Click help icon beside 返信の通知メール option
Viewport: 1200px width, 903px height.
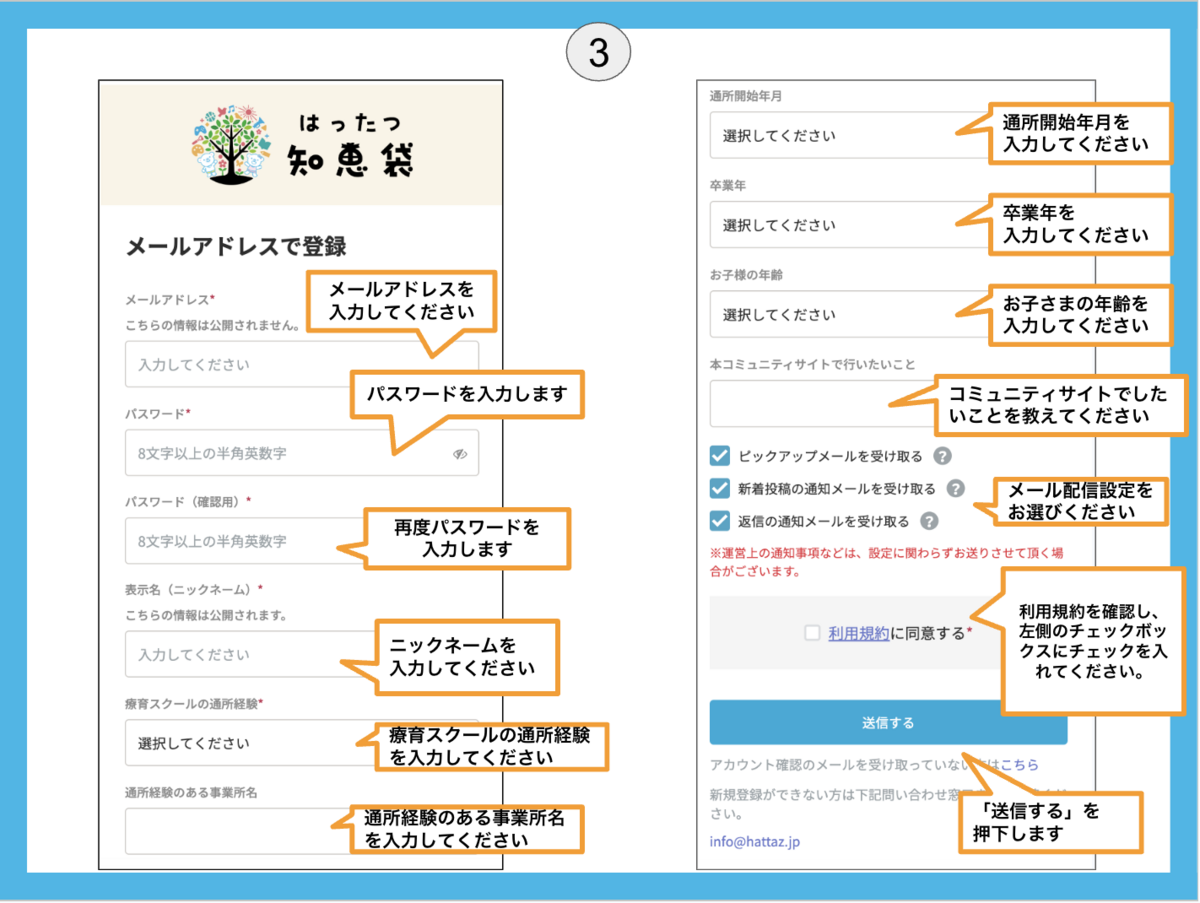pyautogui.click(x=929, y=521)
